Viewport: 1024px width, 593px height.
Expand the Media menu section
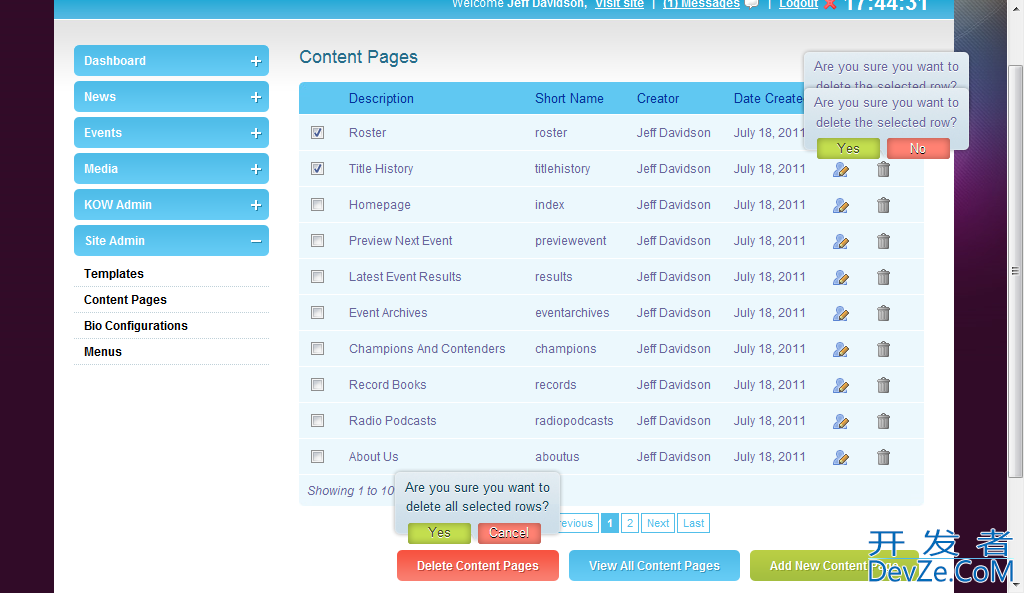pos(171,168)
